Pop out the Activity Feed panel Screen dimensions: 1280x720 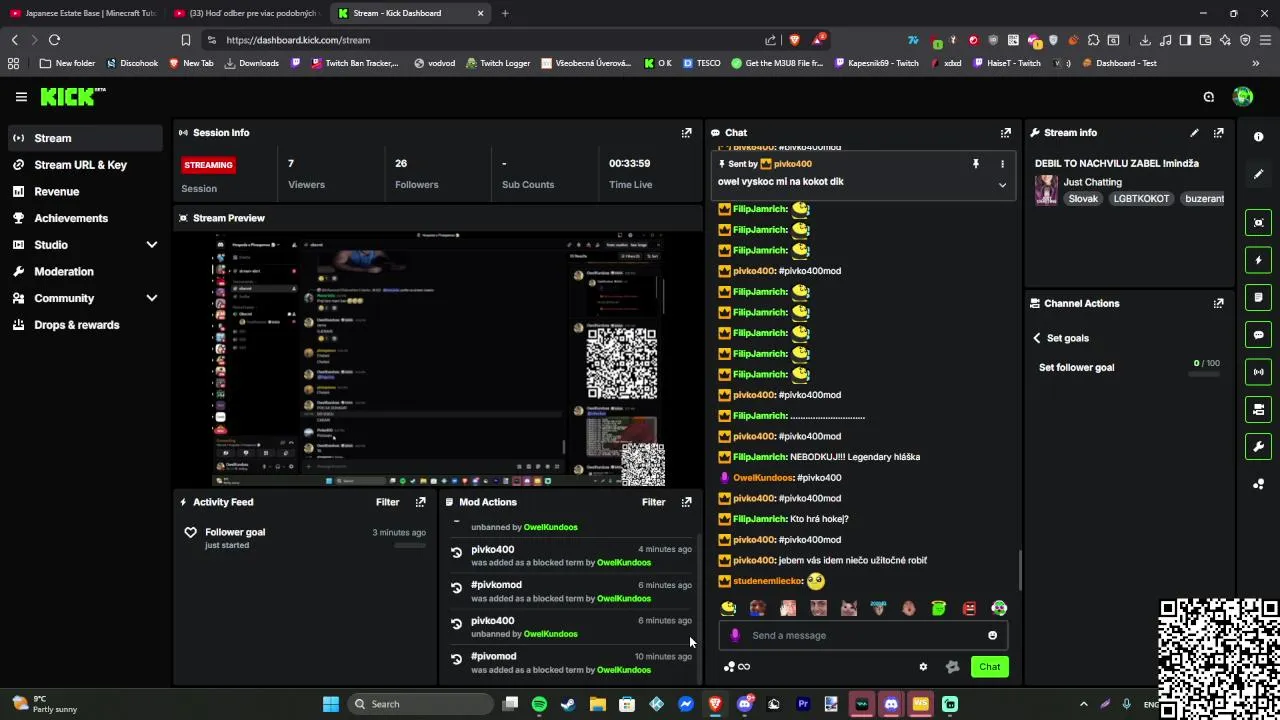(420, 502)
